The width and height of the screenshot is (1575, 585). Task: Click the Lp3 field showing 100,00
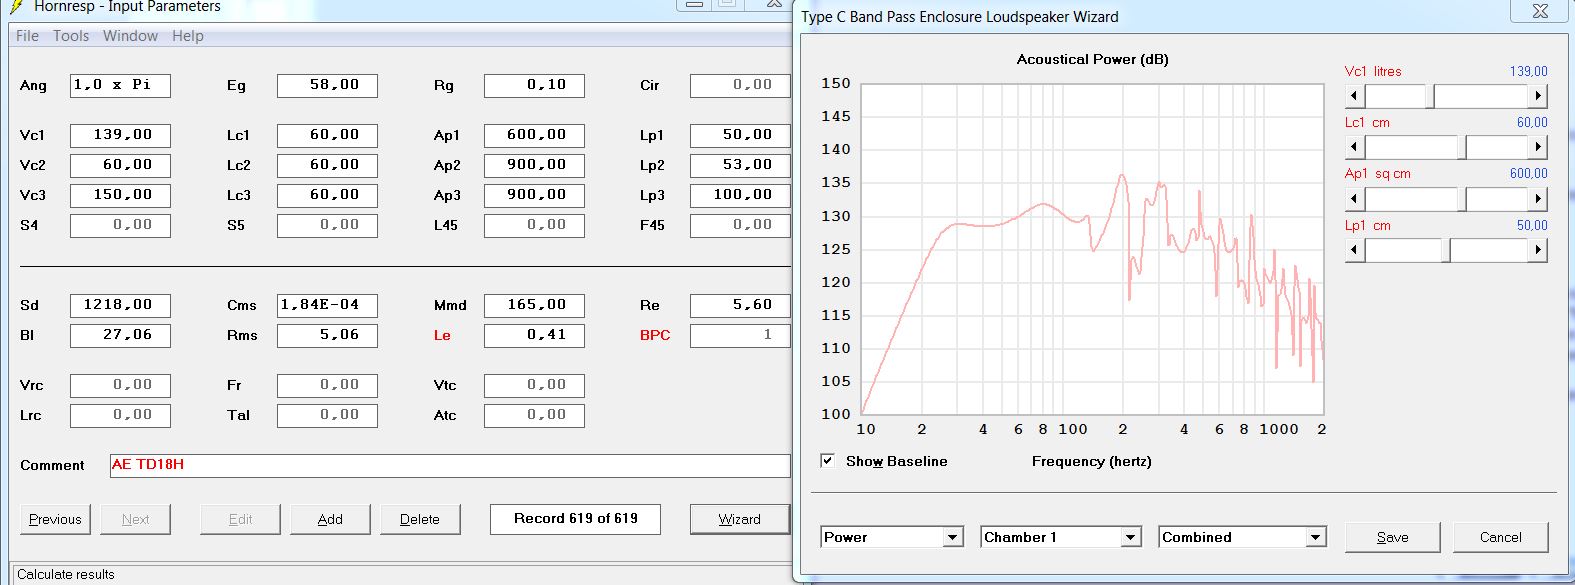point(740,195)
